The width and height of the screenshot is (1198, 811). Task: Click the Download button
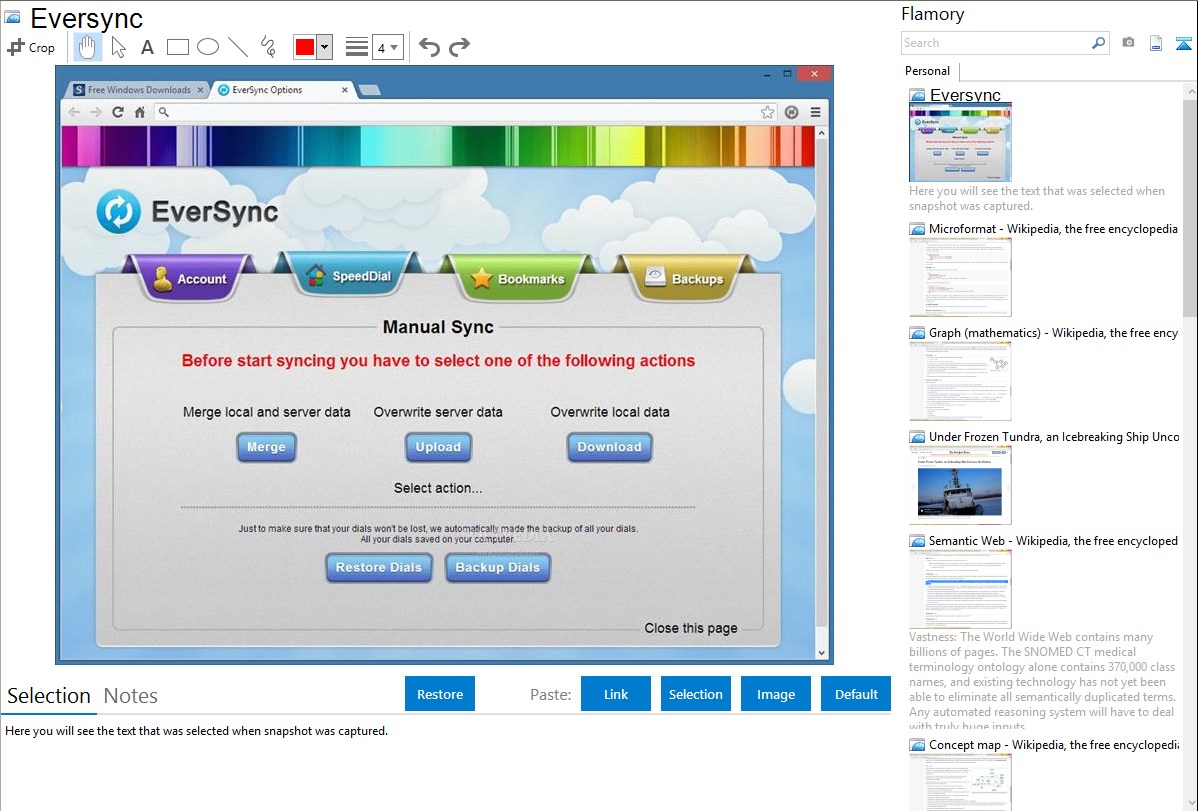coord(609,447)
